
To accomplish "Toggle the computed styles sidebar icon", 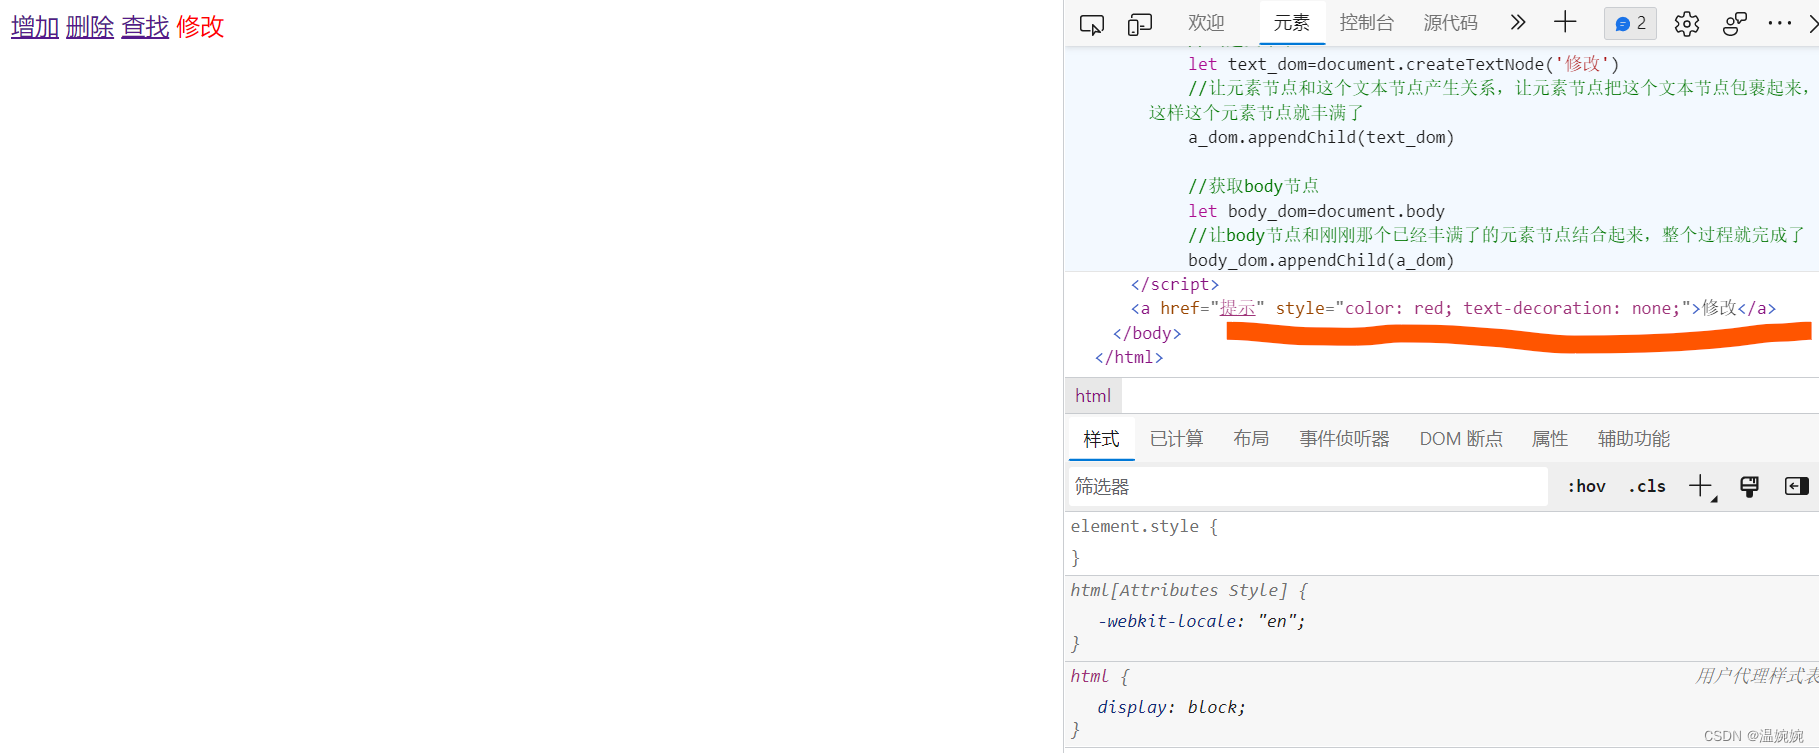I will coord(1797,486).
